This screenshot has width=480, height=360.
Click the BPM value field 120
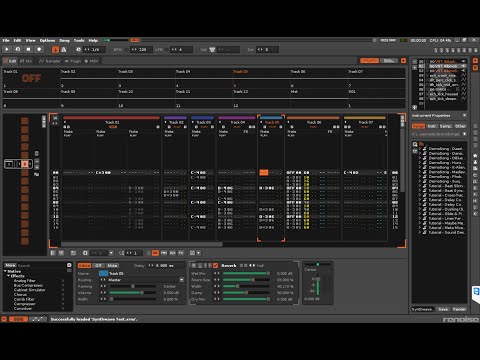[x=142, y=49]
